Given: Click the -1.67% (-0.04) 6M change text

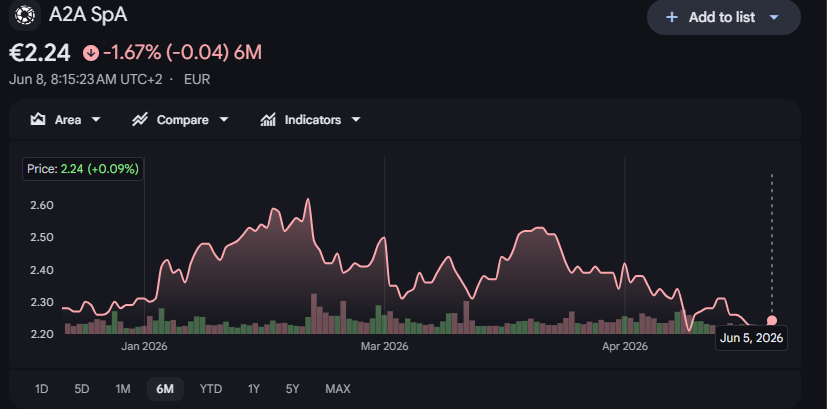Looking at the screenshot, I should pyautogui.click(x=182, y=53).
